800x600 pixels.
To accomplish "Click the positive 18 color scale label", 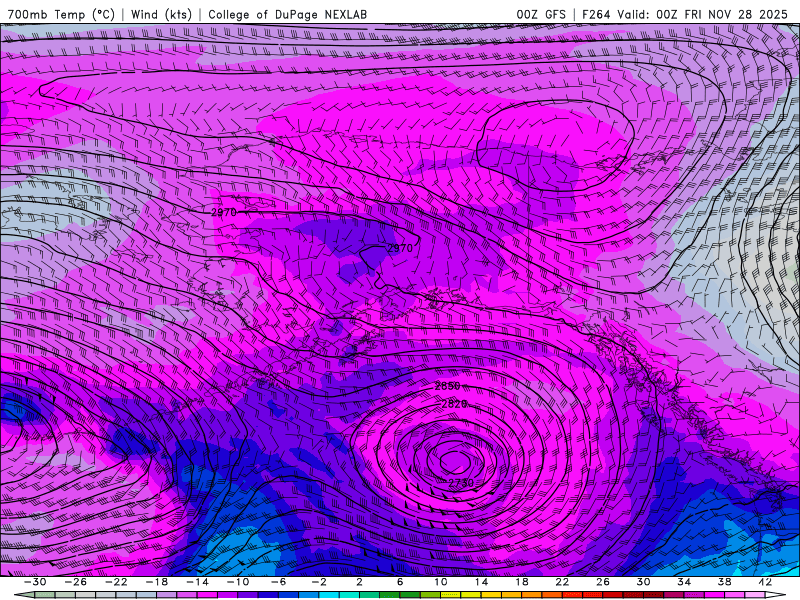I will click(521, 582).
